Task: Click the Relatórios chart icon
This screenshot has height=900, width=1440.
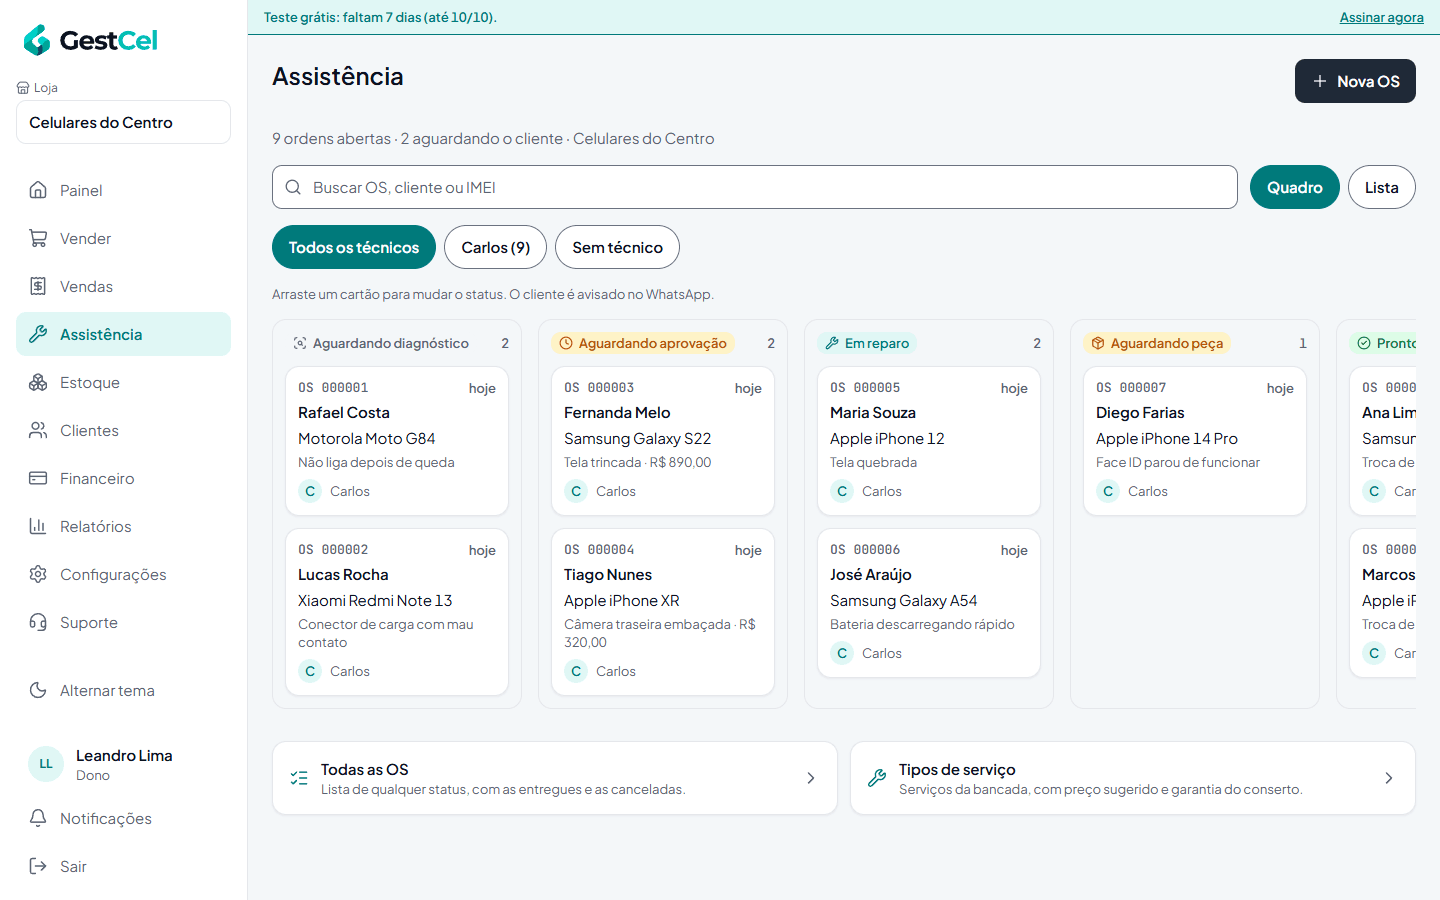Action: tap(38, 526)
